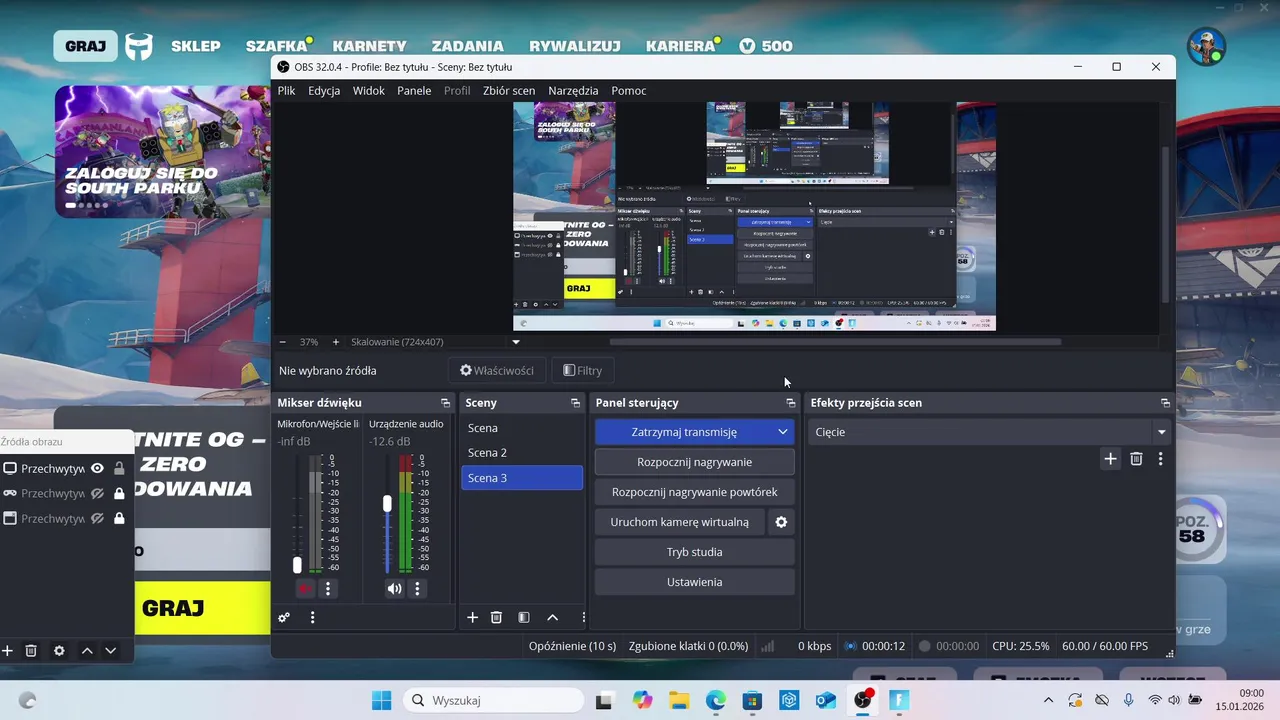Open the Panele menu
This screenshot has height=720, width=1280.
tap(414, 90)
